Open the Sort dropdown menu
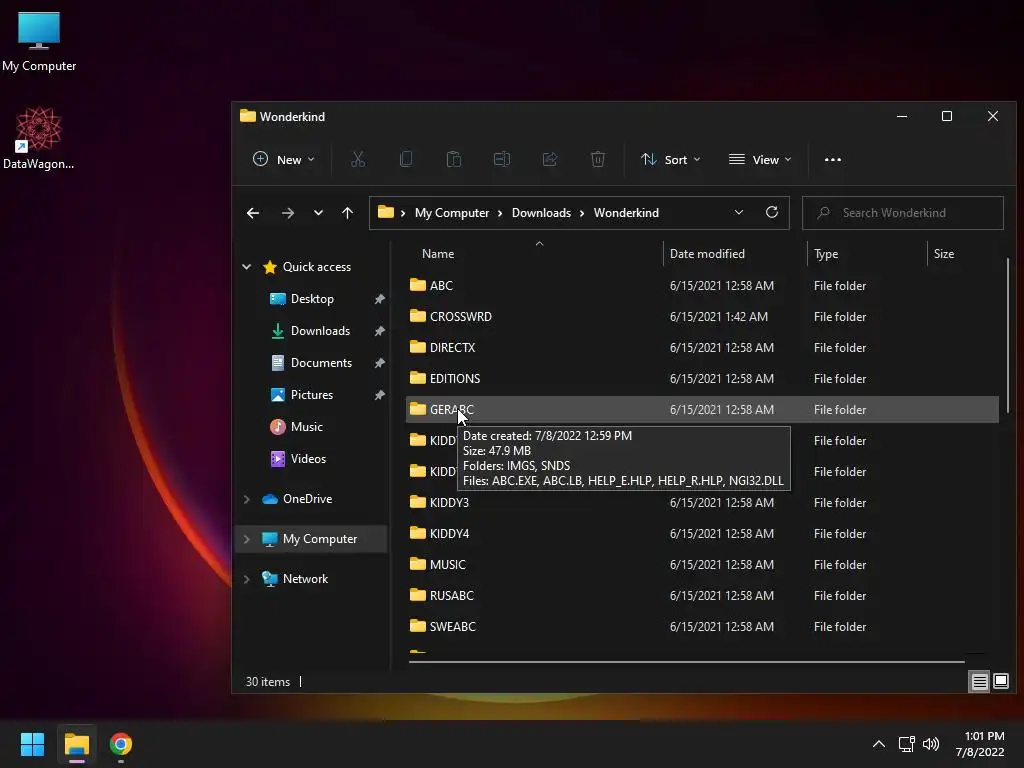The image size is (1024, 768). (671, 159)
